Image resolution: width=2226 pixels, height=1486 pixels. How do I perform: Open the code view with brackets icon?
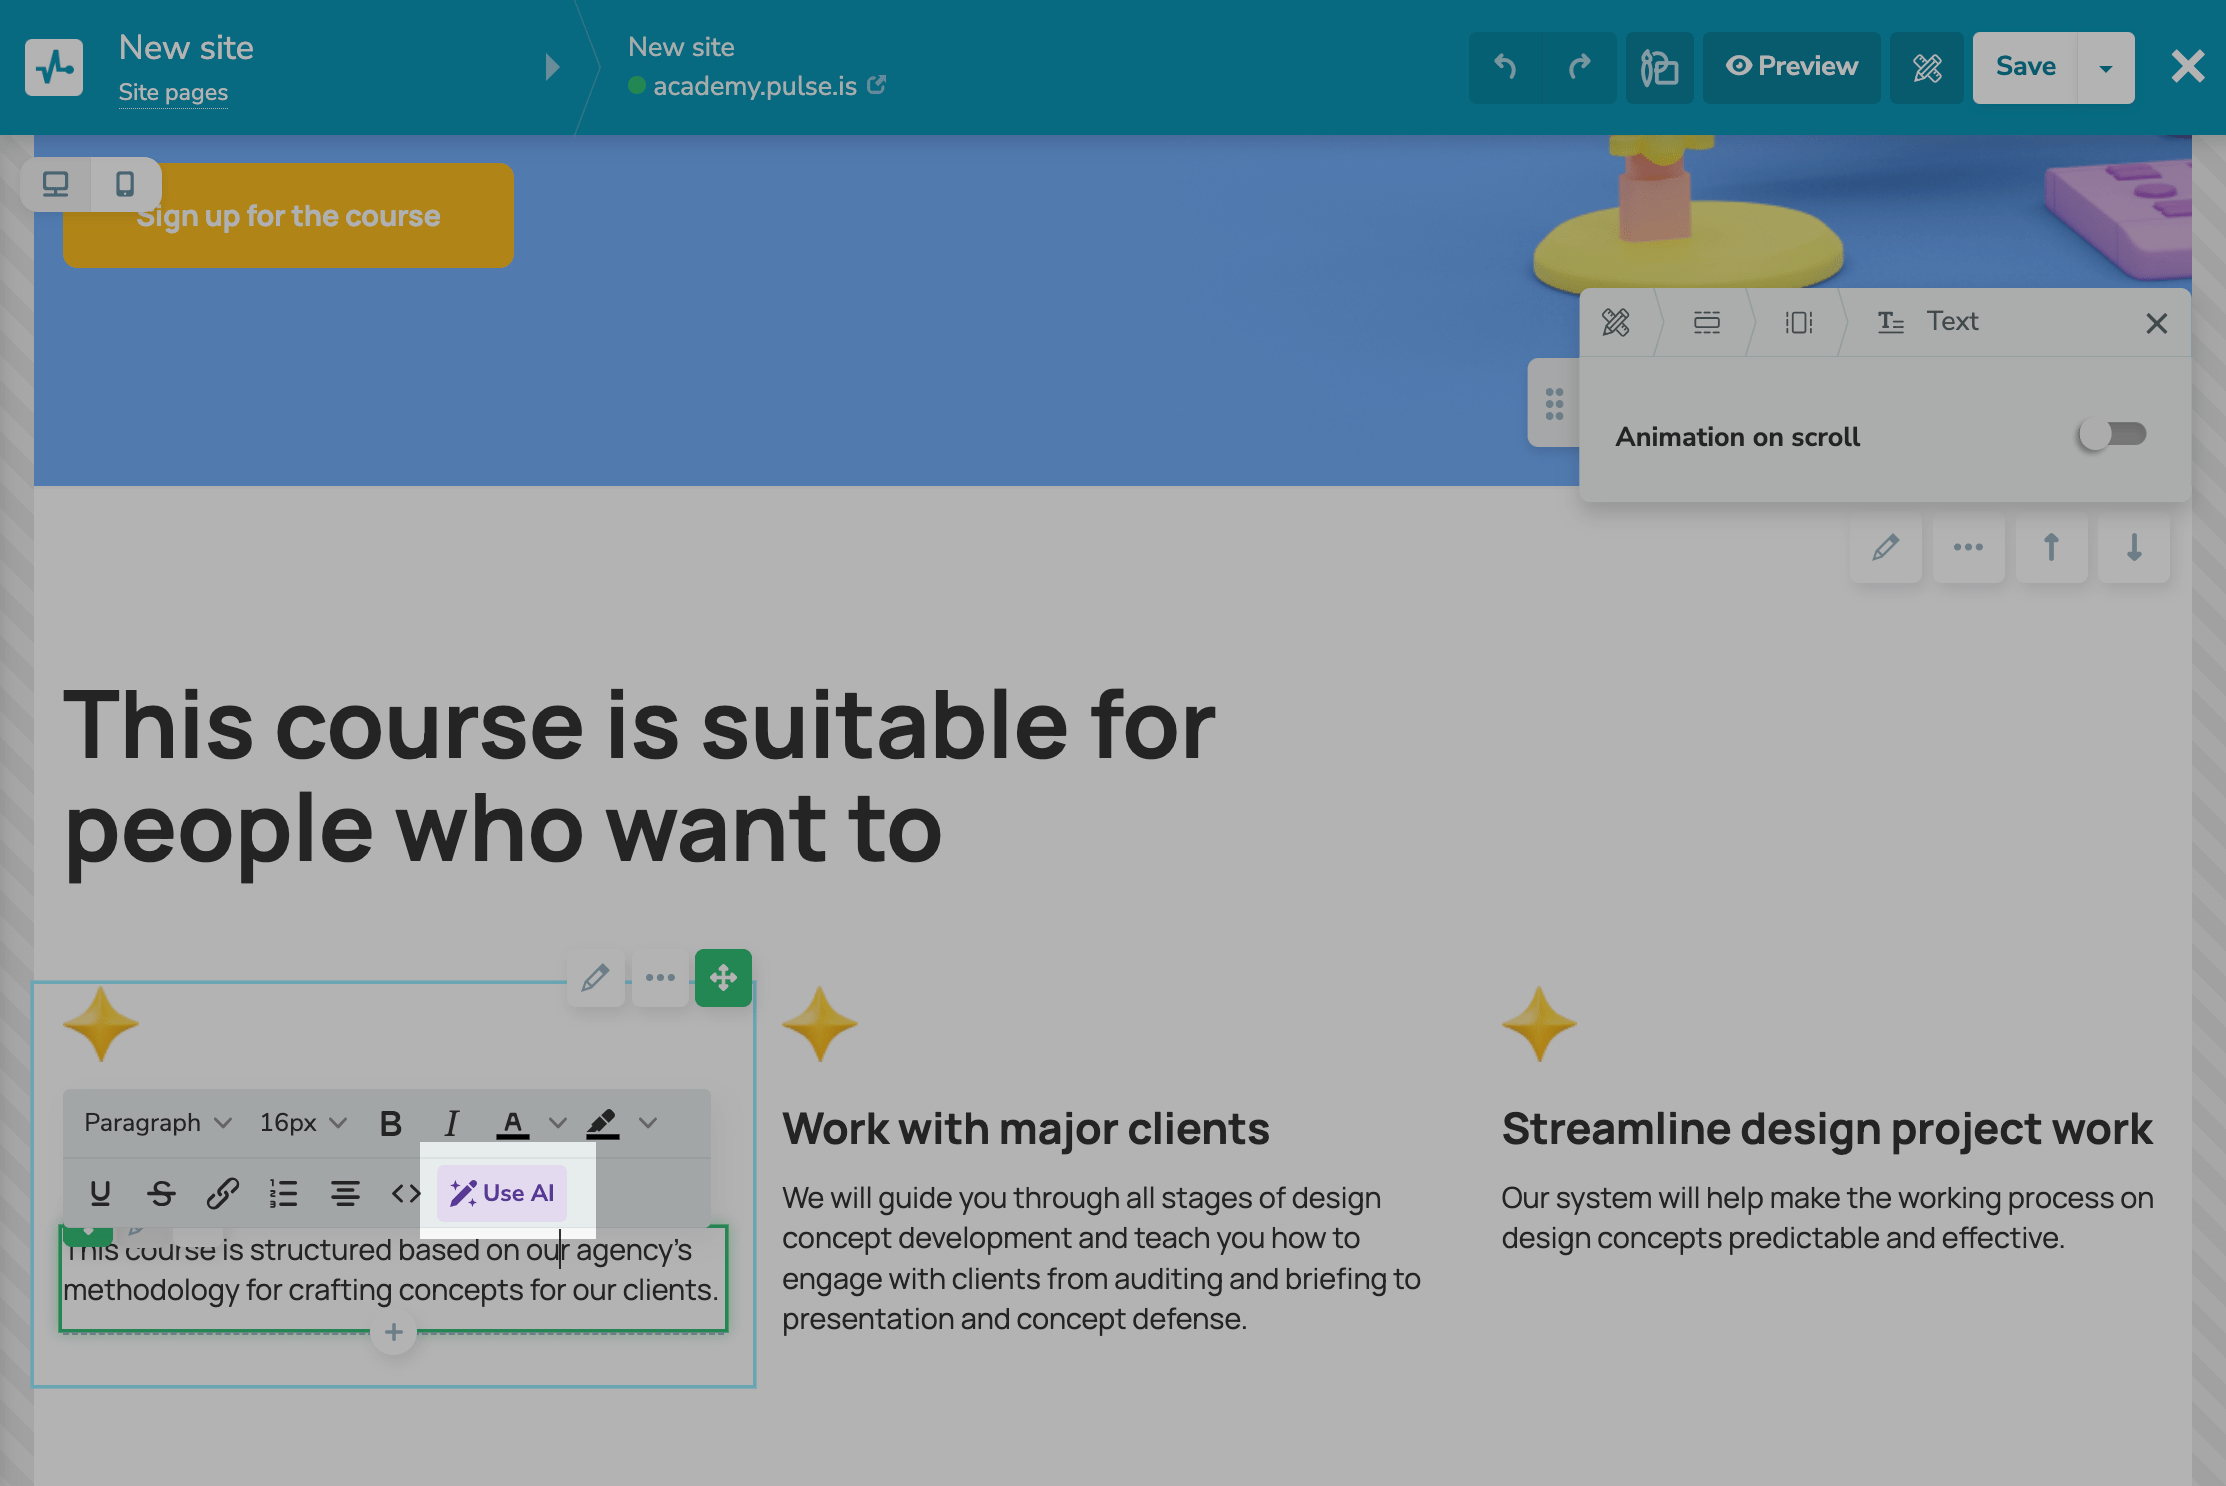(406, 1192)
